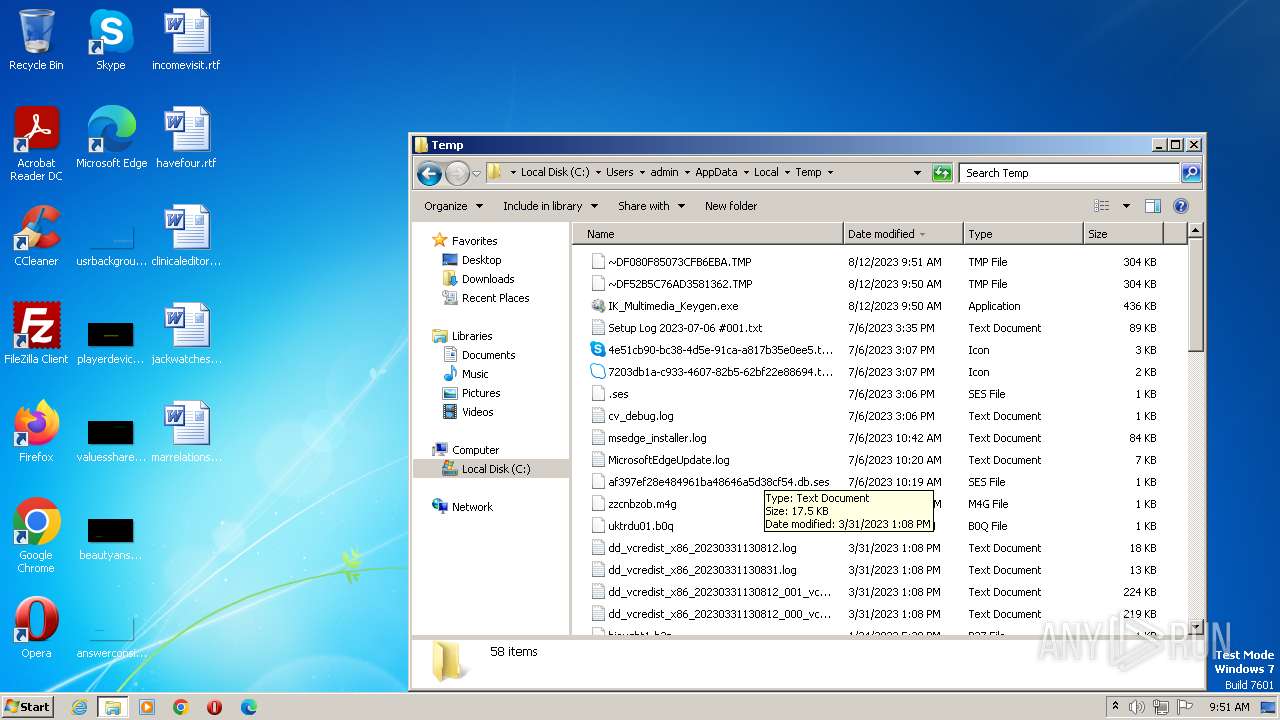Open the Recycle Bin desktop icon

pos(36,40)
